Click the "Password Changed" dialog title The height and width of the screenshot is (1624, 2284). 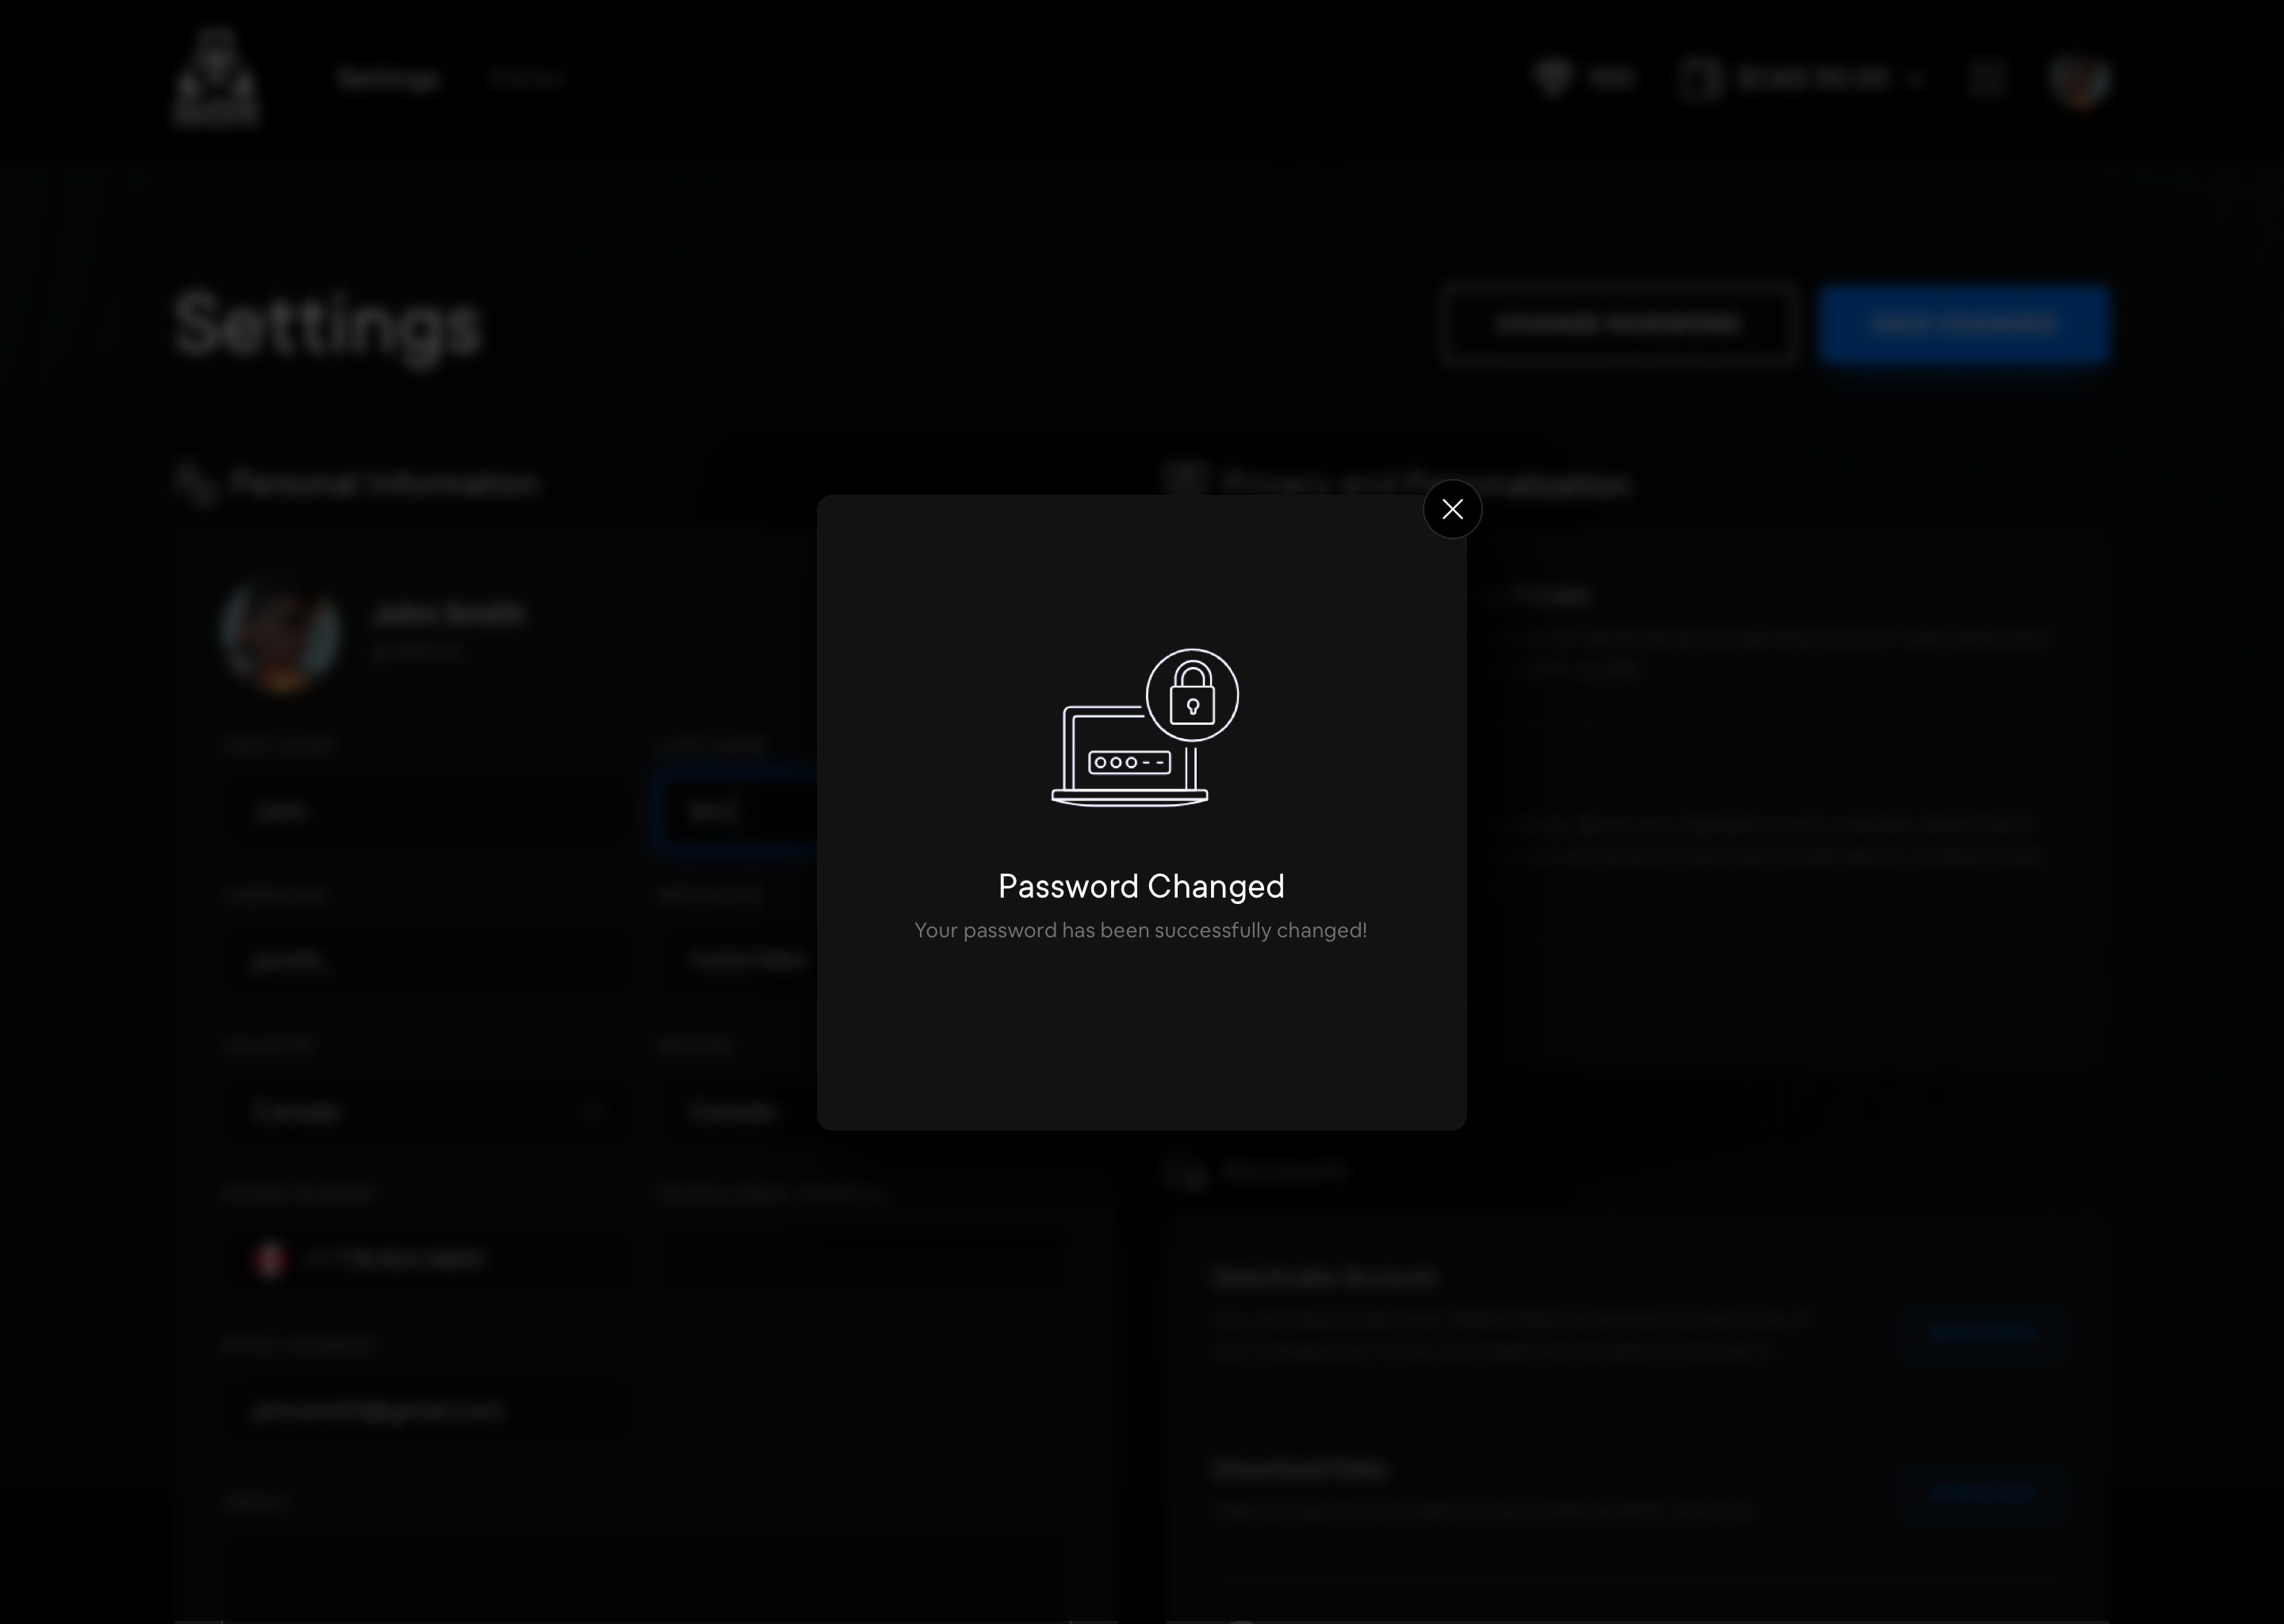click(1141, 886)
